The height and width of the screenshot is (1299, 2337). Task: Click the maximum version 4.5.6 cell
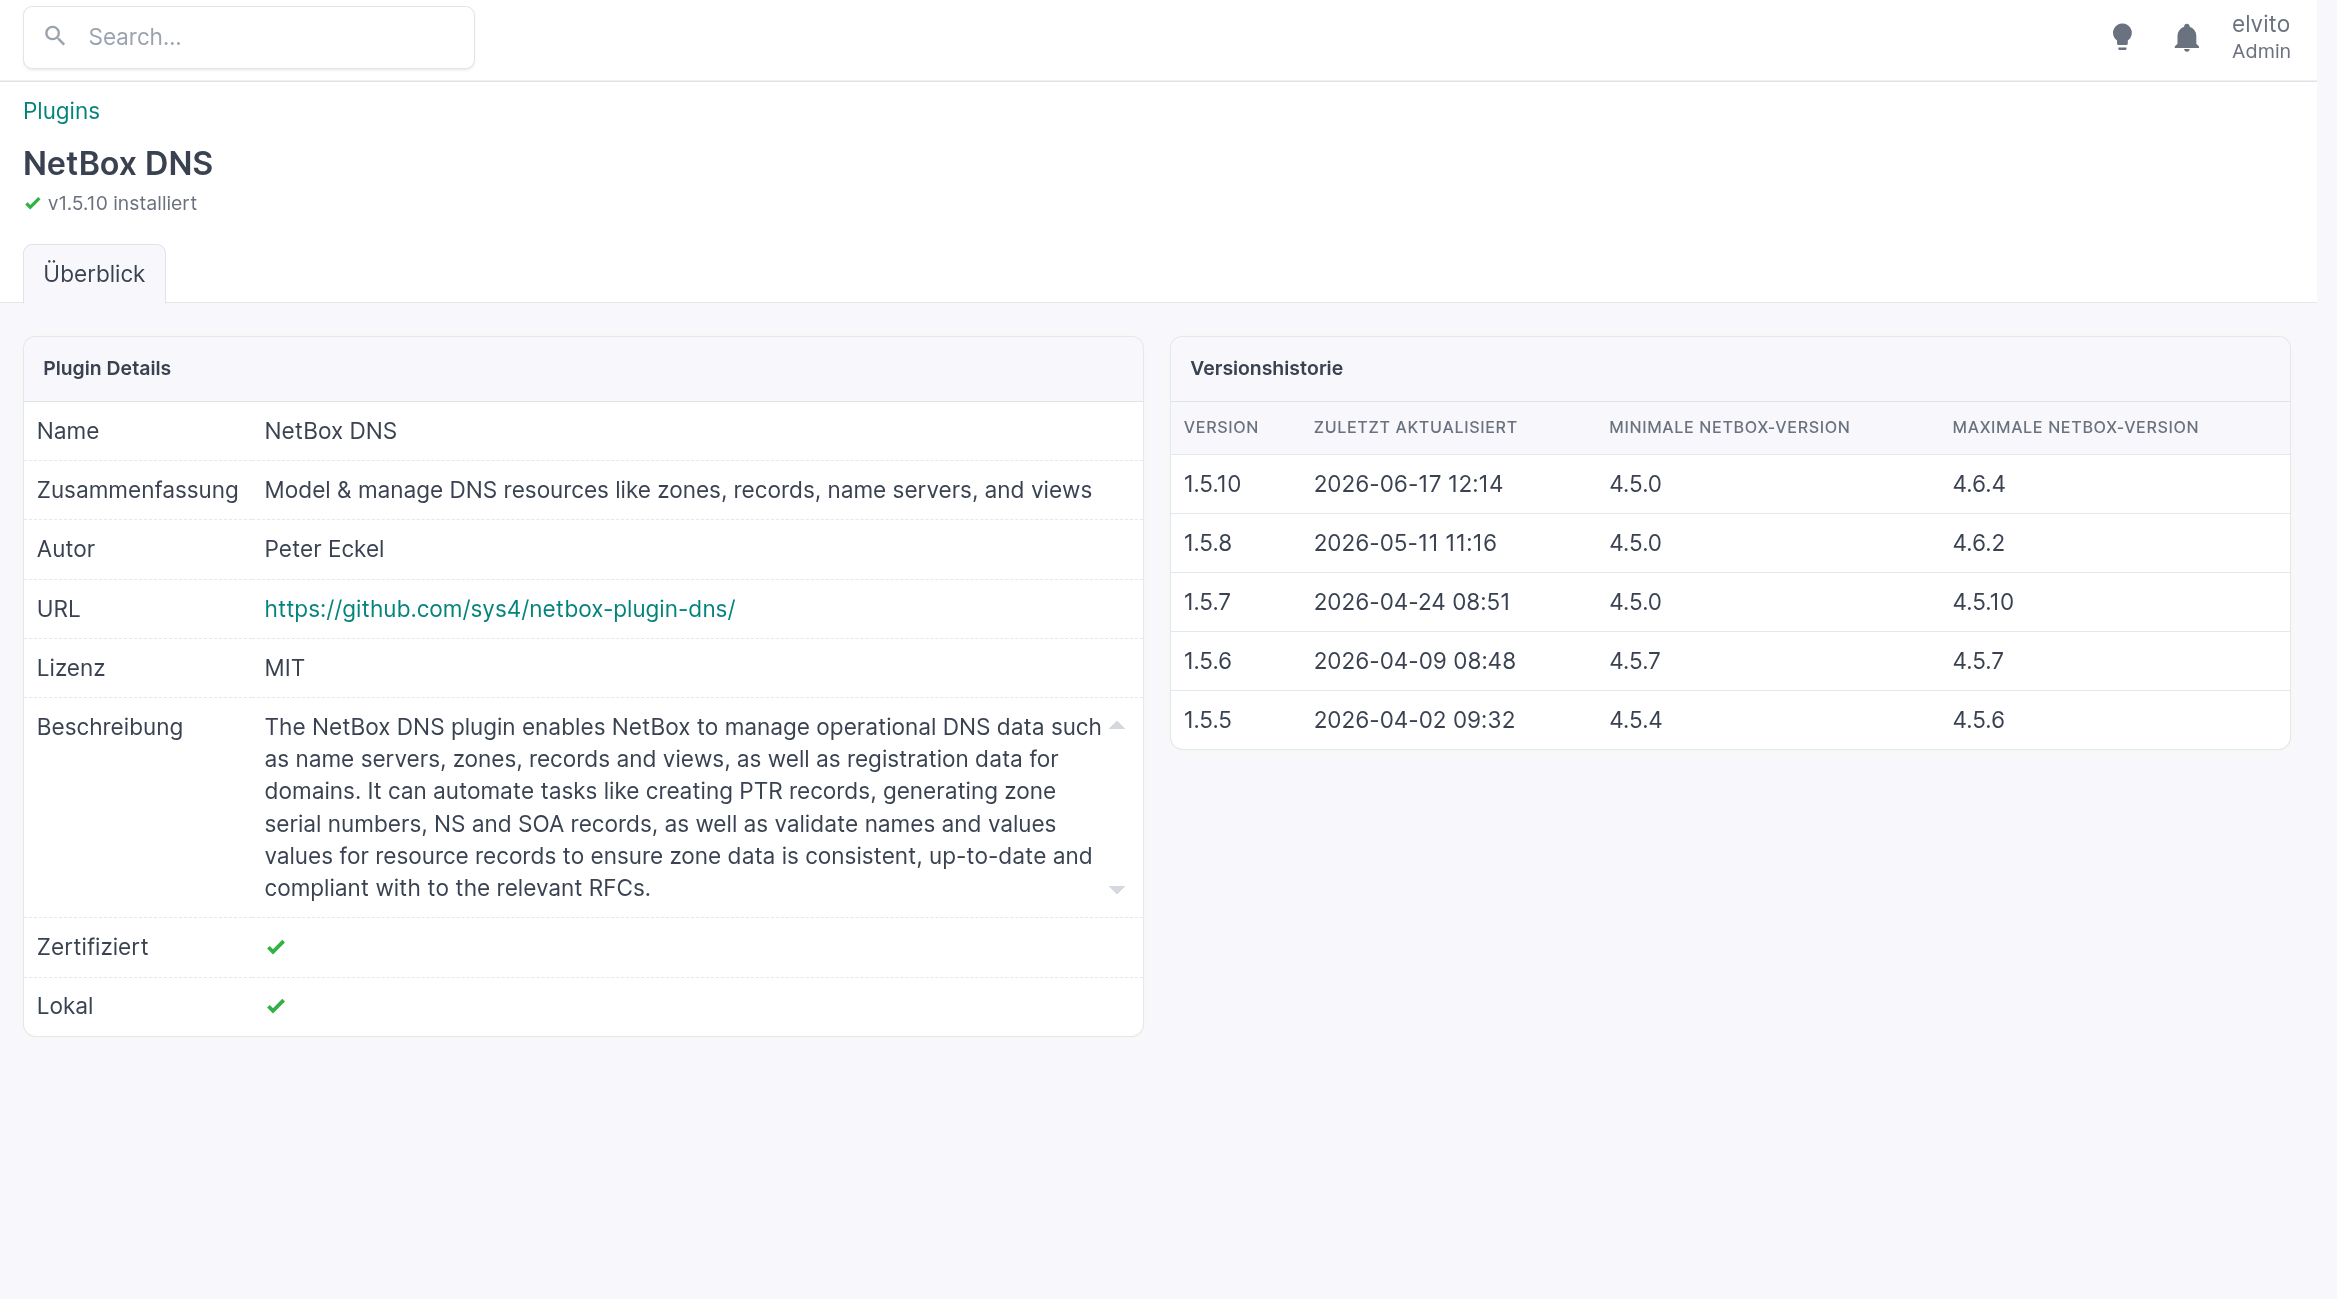(1979, 720)
